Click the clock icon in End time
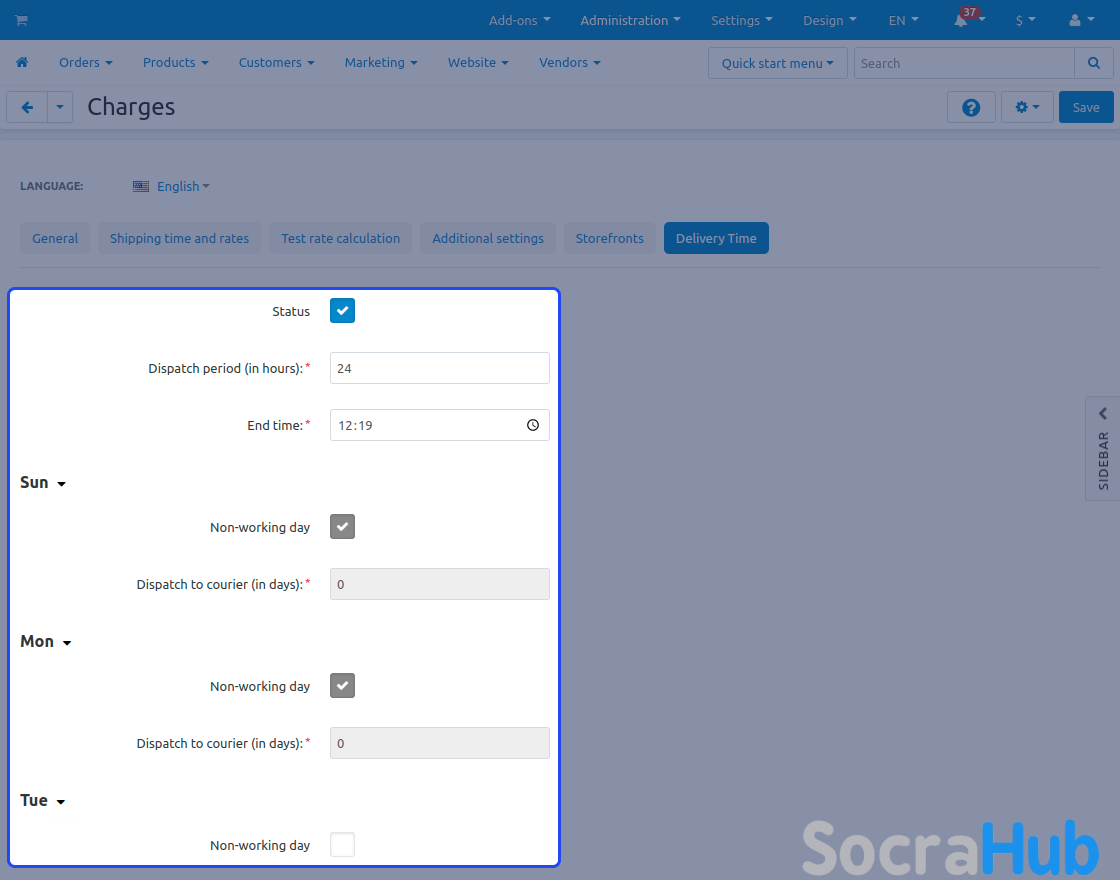The width and height of the screenshot is (1120, 880). tap(533, 425)
